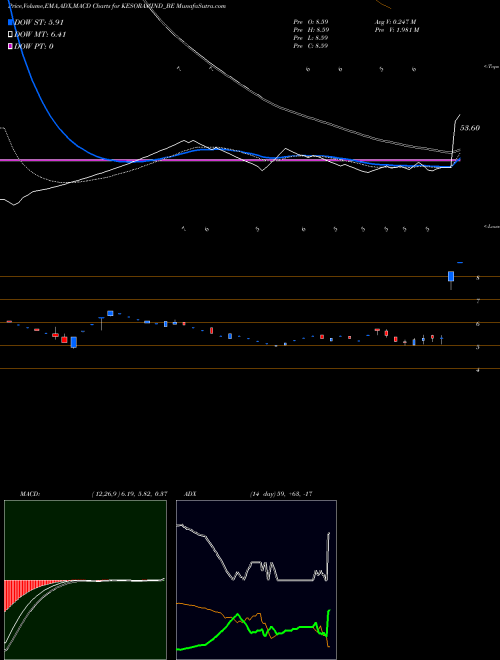This screenshot has height=660, width=500.
Task: Click the price axis label 8
Action: pos(478,278)
